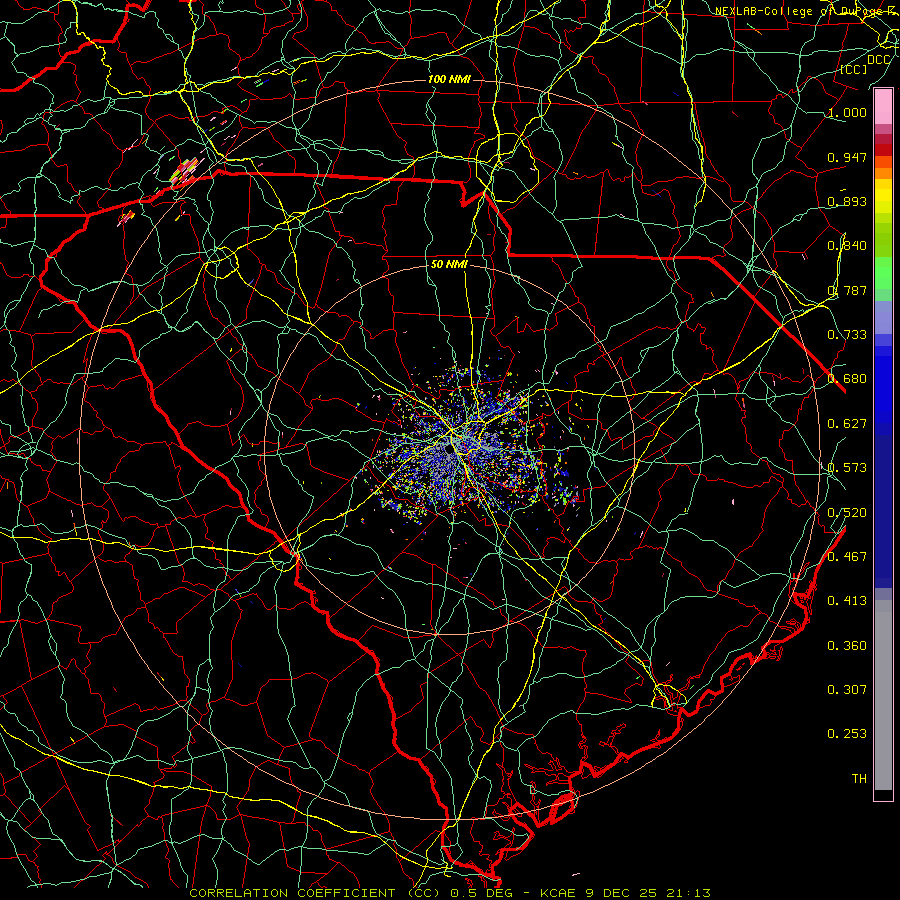Image resolution: width=900 pixels, height=900 pixels.
Task: Select the 0.893 legend value
Action: pyautogui.click(x=847, y=201)
